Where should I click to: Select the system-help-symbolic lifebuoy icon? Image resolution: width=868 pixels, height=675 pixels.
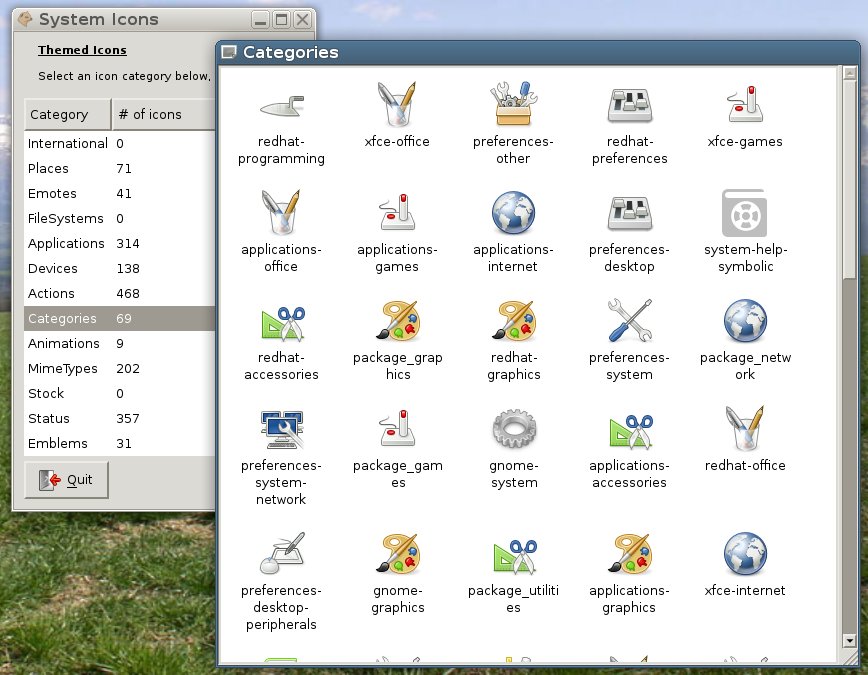[x=744, y=212]
